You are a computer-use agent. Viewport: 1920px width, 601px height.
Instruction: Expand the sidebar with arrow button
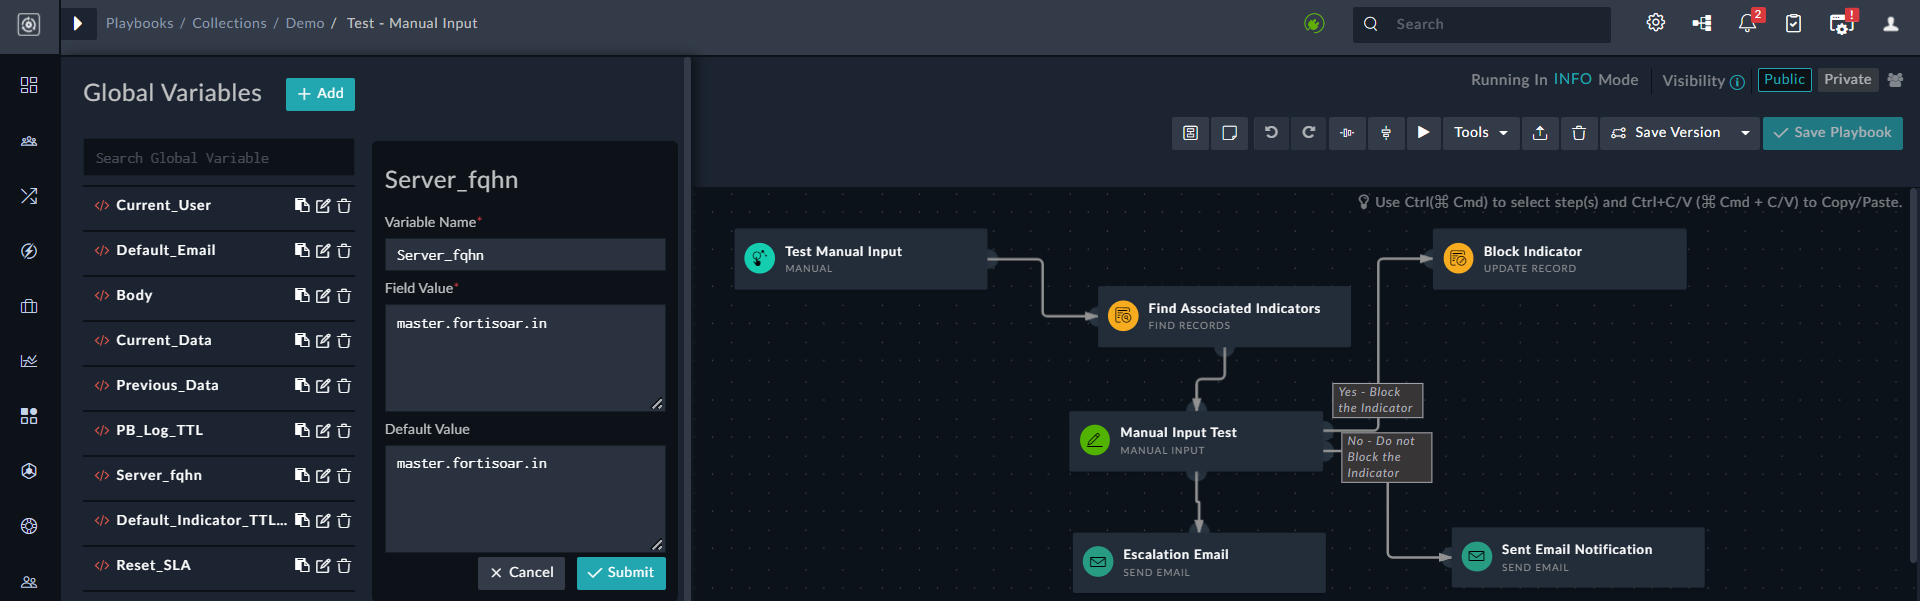(x=77, y=23)
